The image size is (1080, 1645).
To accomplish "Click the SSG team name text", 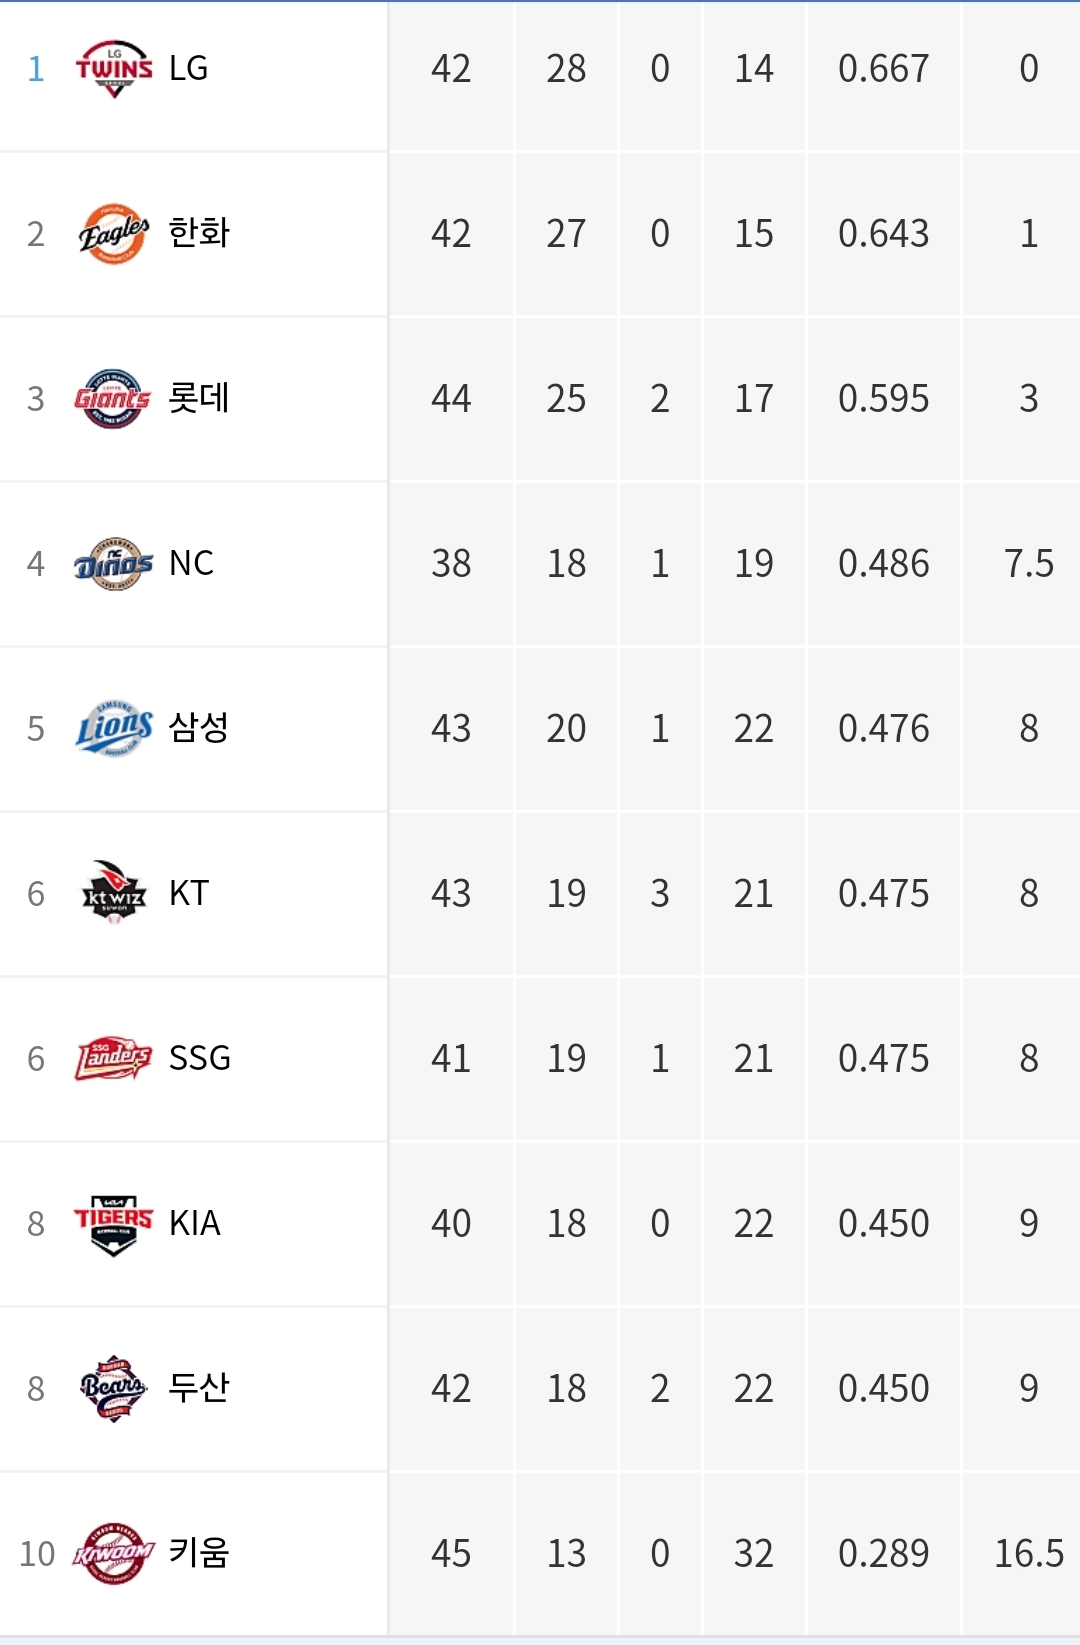I will 200,1058.
